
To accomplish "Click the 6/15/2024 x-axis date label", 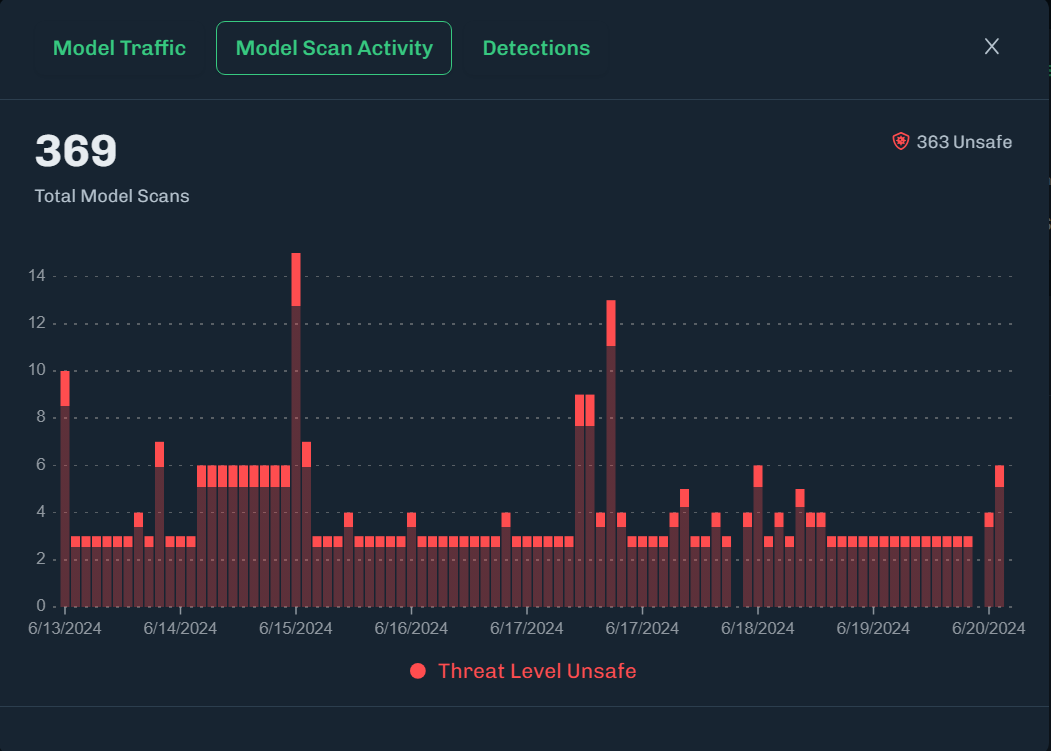I will [296, 628].
